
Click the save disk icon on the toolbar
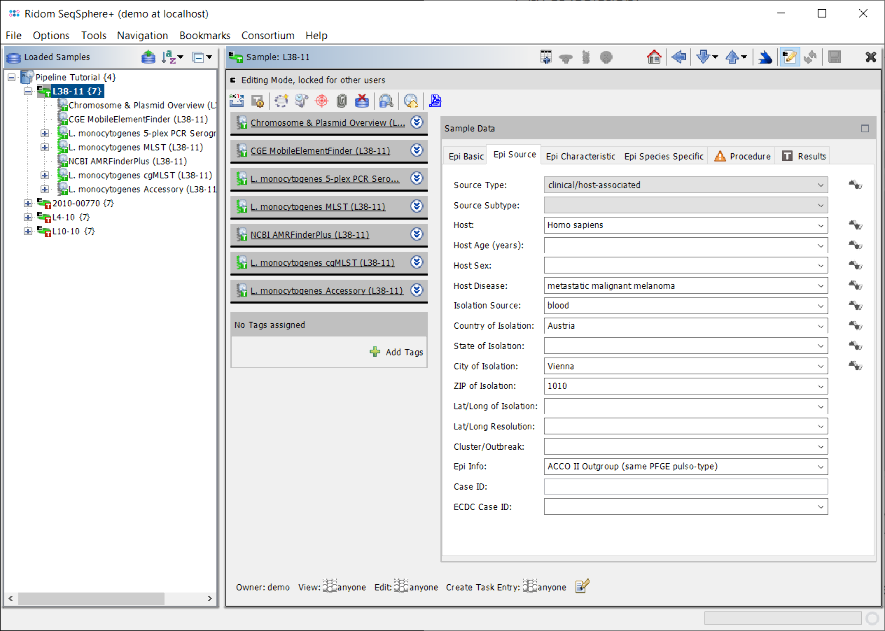[835, 57]
